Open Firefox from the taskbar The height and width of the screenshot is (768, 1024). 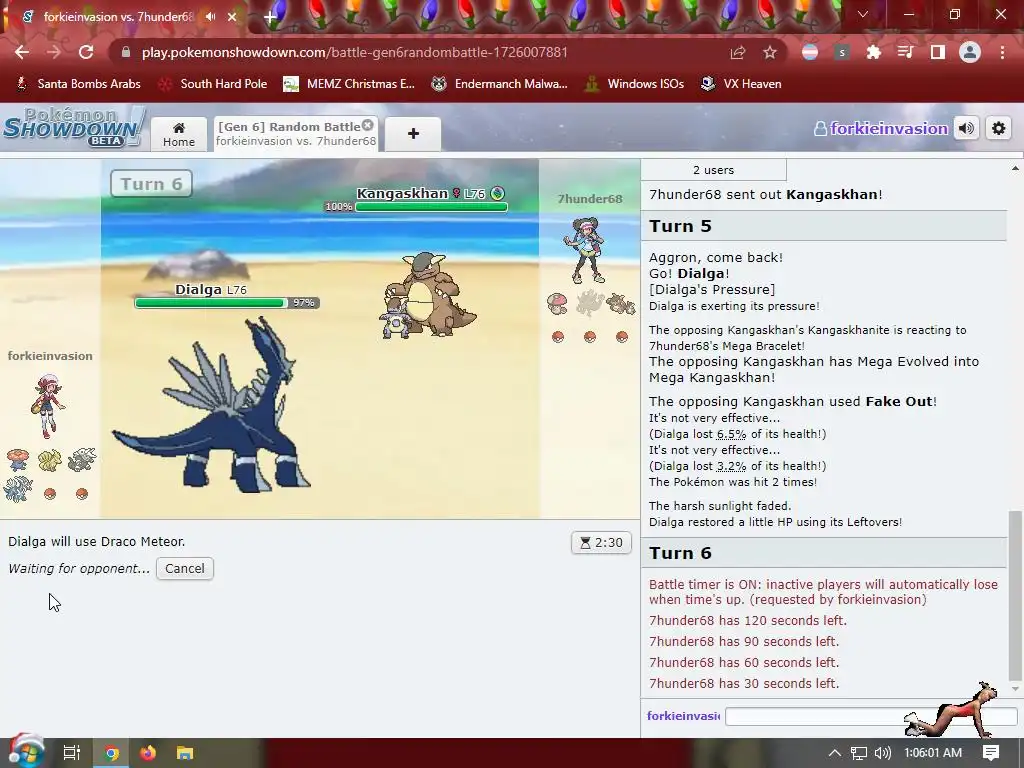click(x=148, y=753)
